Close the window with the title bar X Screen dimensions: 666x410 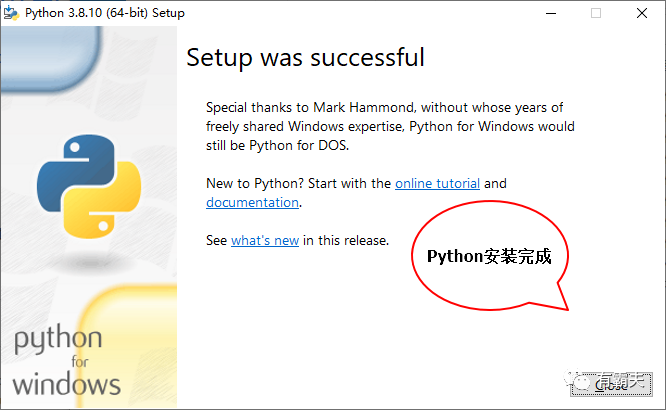click(642, 14)
